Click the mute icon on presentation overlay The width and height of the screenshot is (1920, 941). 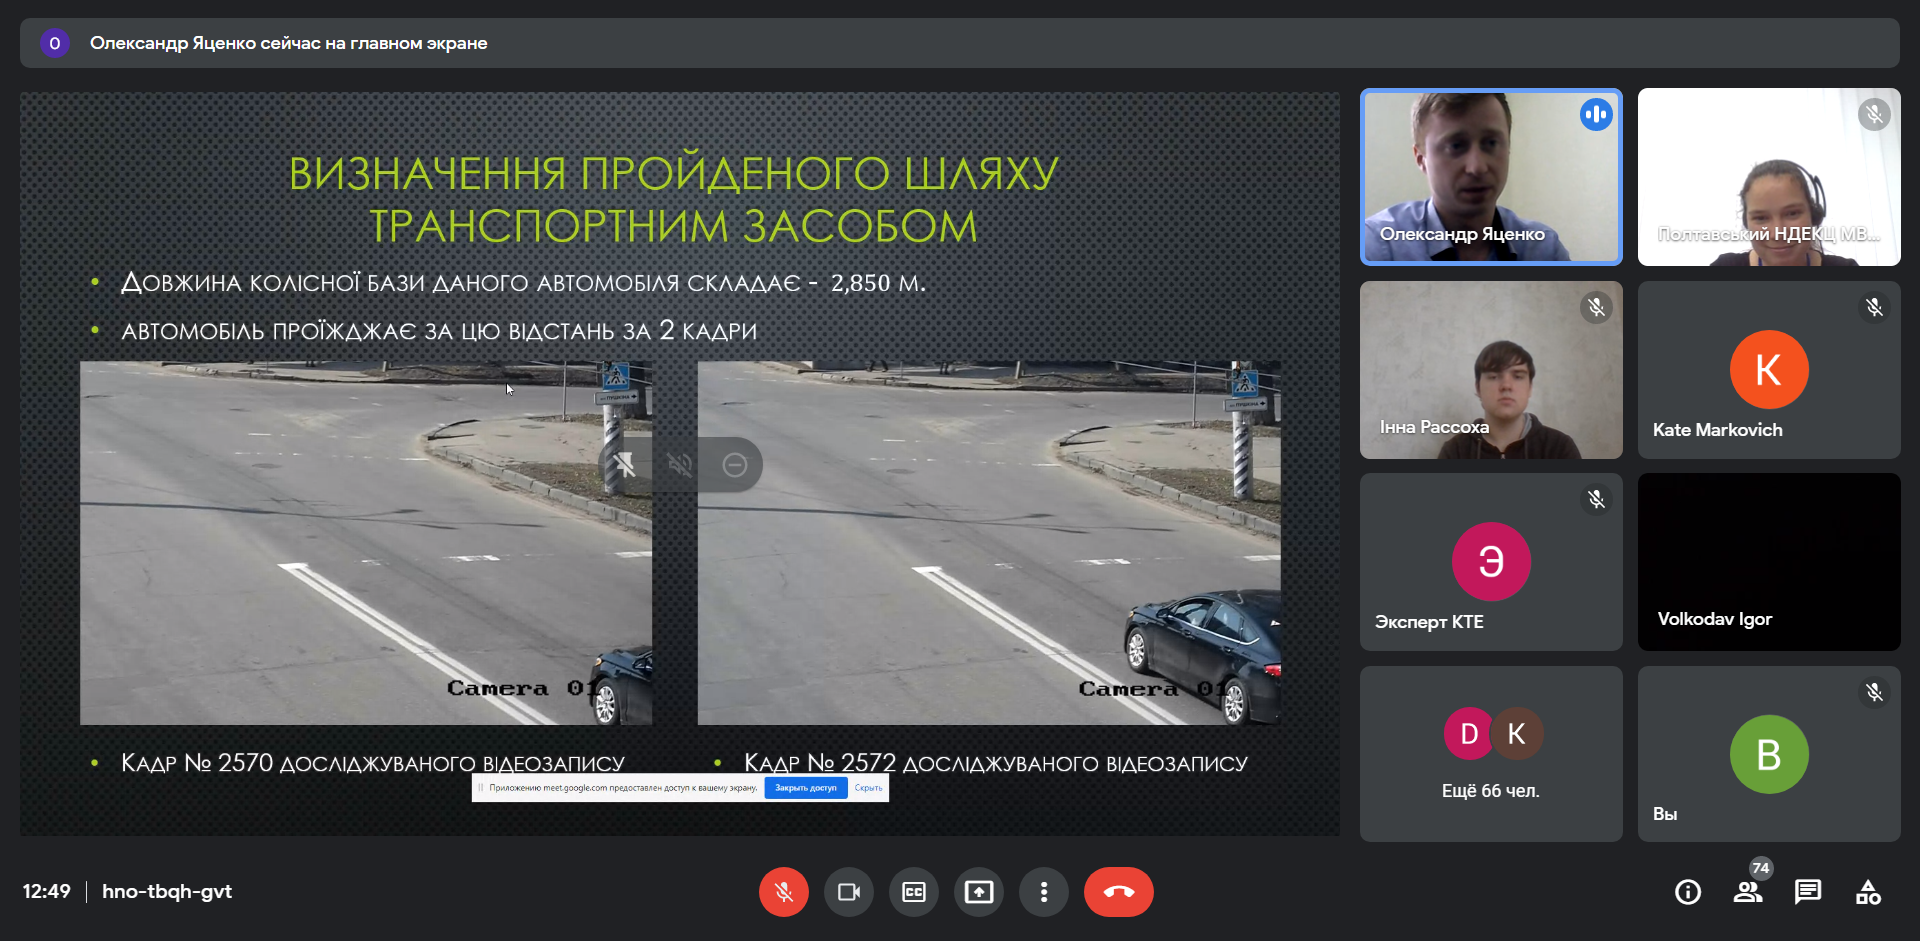click(x=680, y=465)
